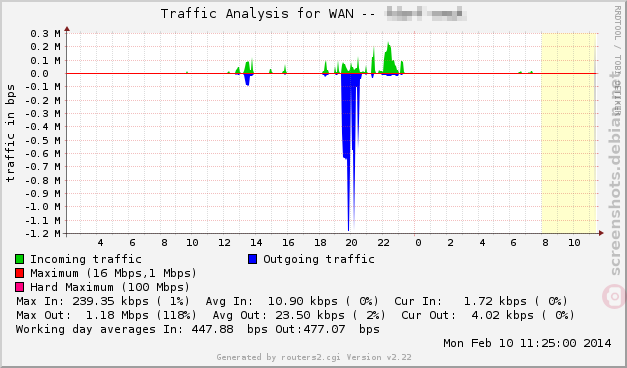
Task: Click the -1.2 M y-axis label
Action: click(x=43, y=233)
